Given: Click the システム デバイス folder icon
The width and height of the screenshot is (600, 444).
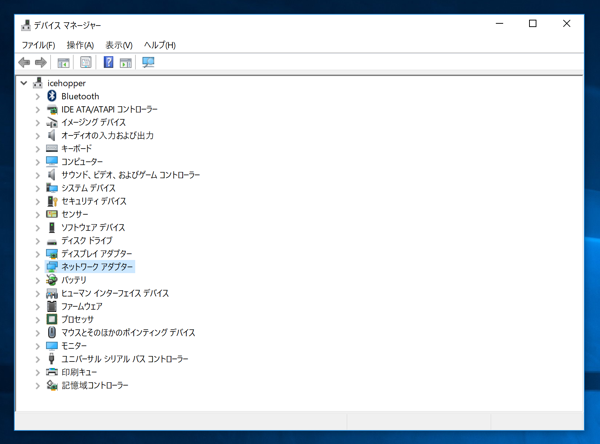Looking at the screenshot, I should tap(52, 188).
